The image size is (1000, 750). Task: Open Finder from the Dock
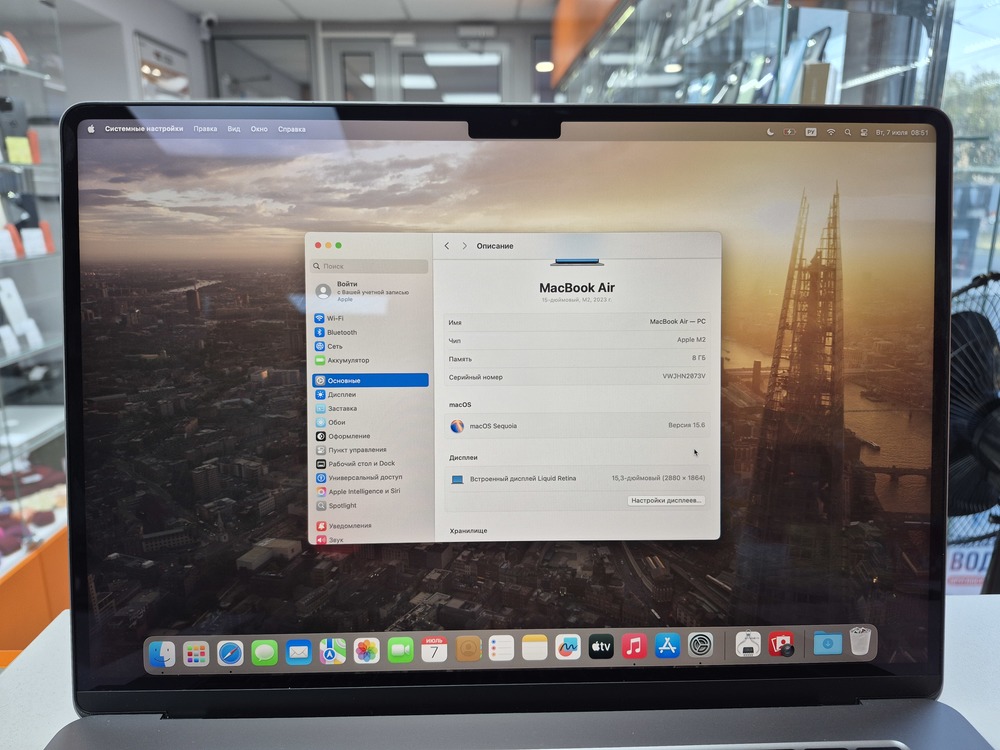(x=162, y=653)
